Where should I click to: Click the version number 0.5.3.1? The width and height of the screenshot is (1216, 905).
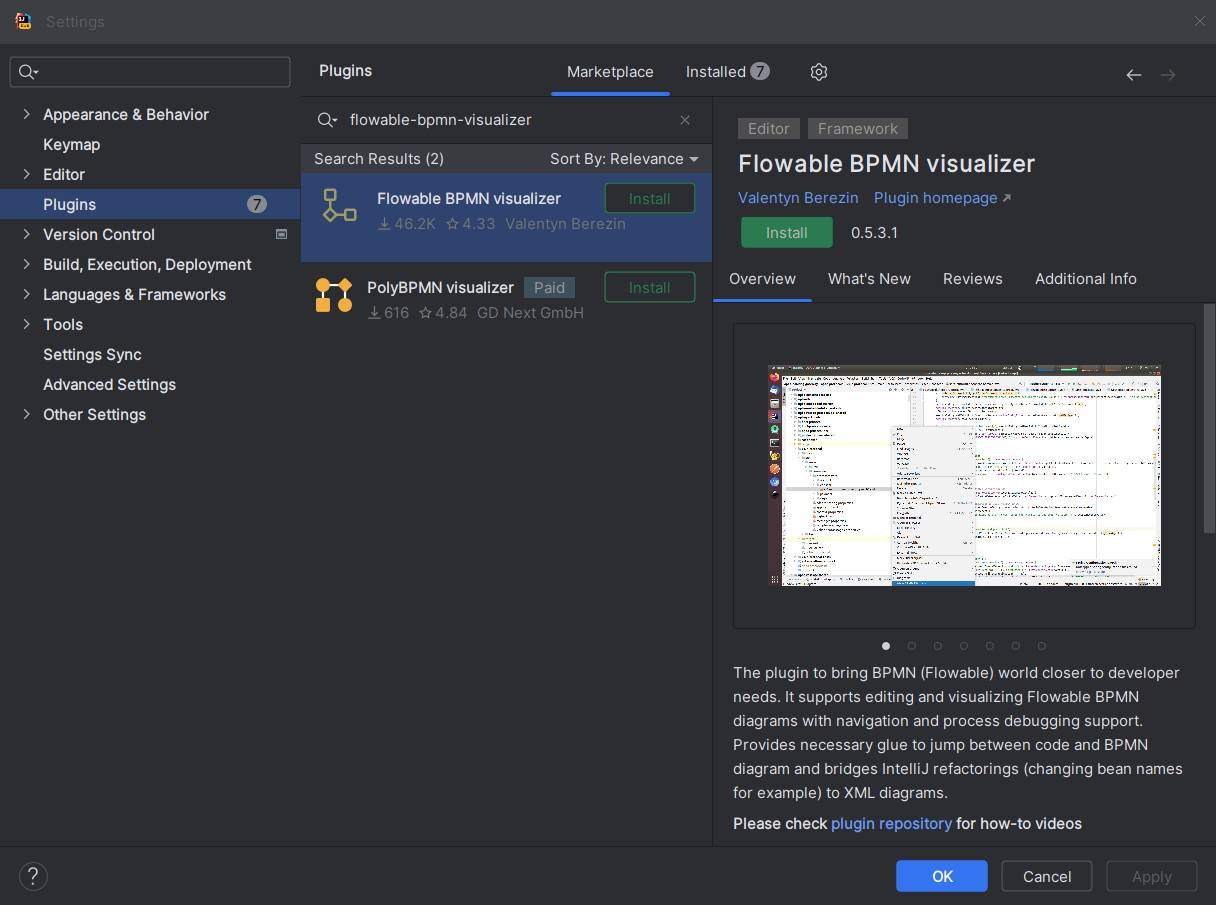tap(874, 232)
